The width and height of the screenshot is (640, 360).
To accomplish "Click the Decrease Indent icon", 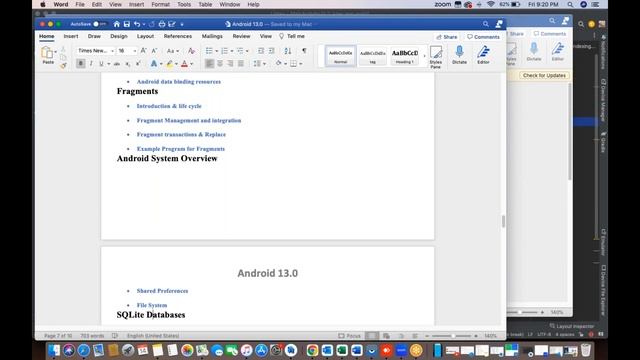I will (x=261, y=51).
